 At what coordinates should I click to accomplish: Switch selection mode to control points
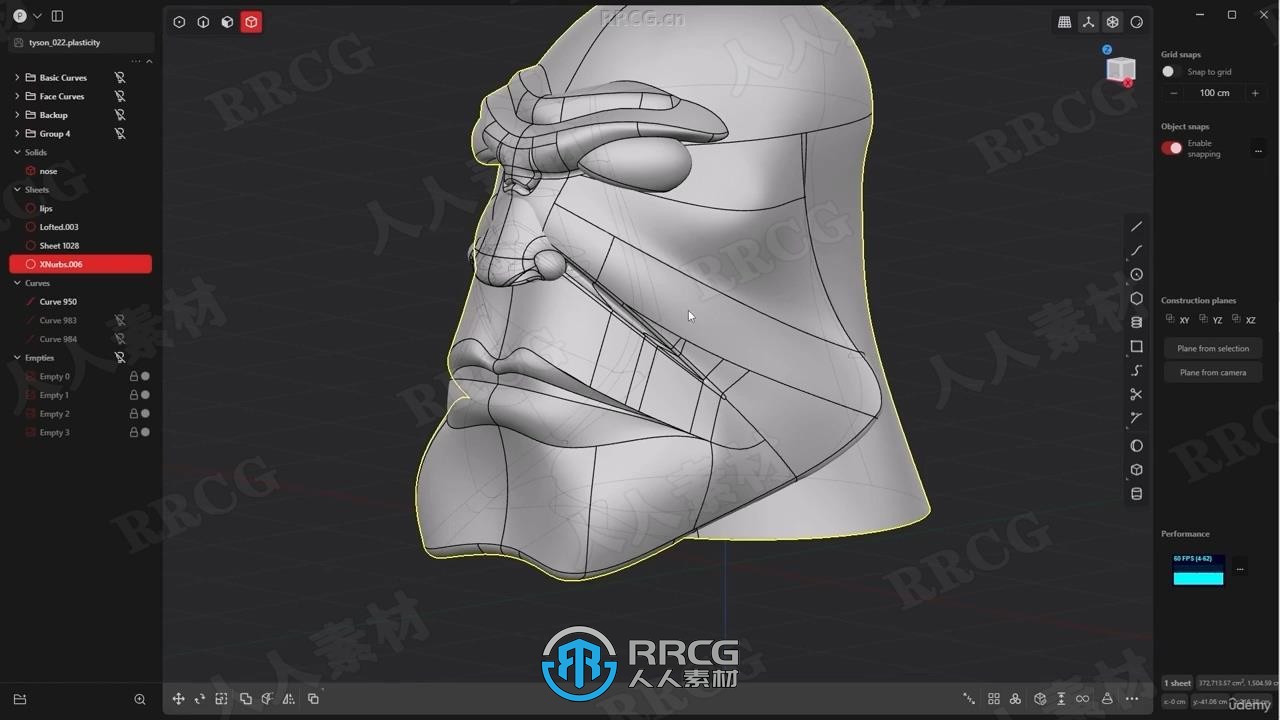[x=179, y=22]
